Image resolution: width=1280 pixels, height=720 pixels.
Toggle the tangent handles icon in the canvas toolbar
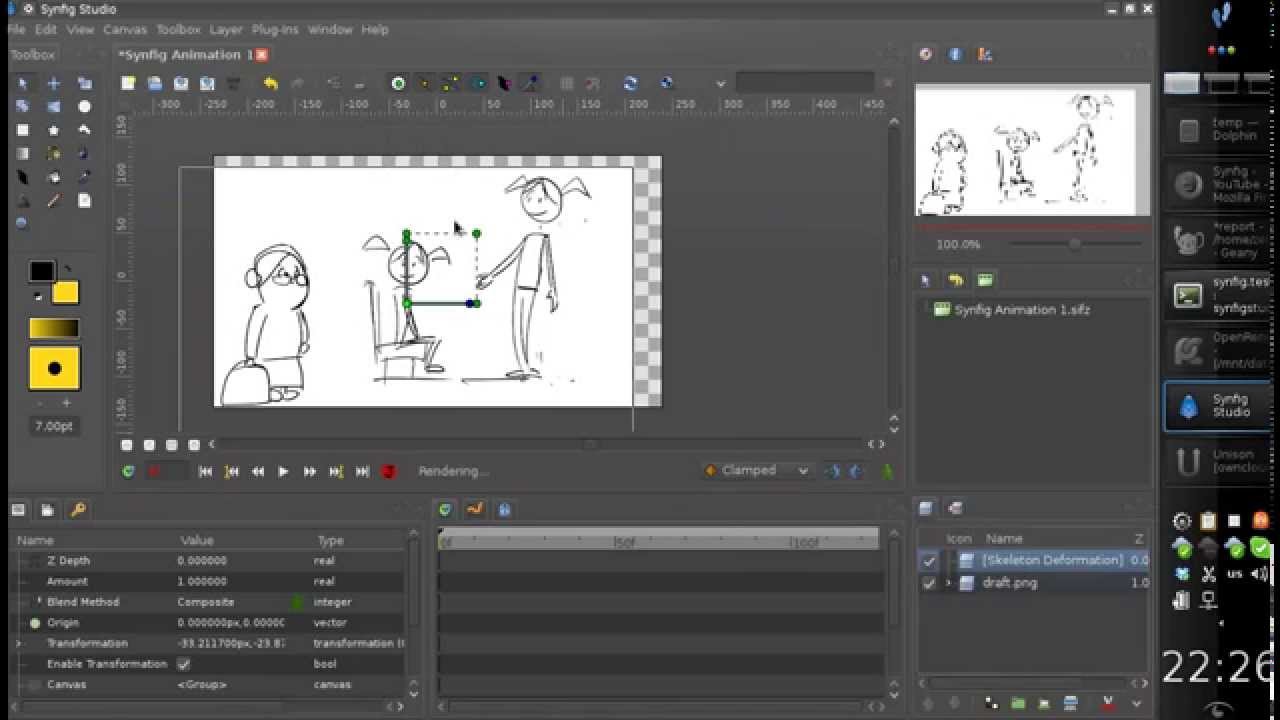coord(451,84)
